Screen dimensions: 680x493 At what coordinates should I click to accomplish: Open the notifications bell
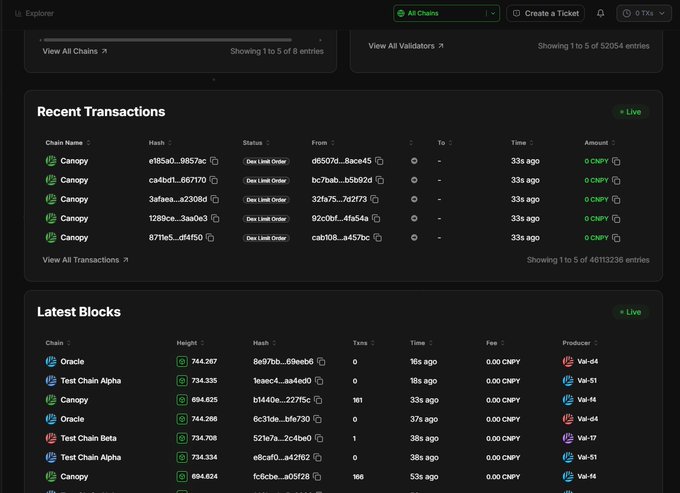click(x=600, y=13)
